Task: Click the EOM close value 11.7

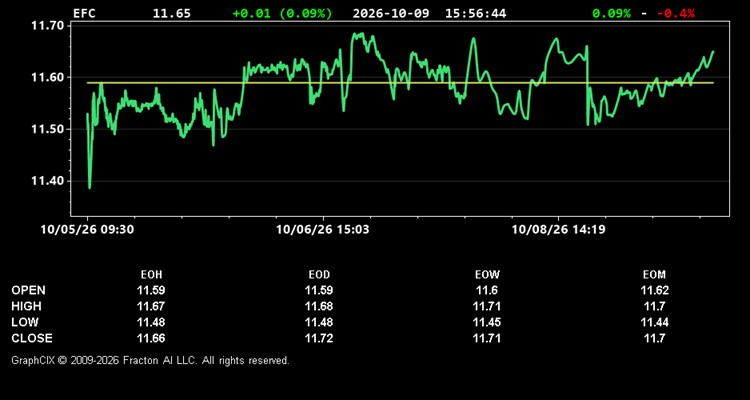Action: point(654,338)
